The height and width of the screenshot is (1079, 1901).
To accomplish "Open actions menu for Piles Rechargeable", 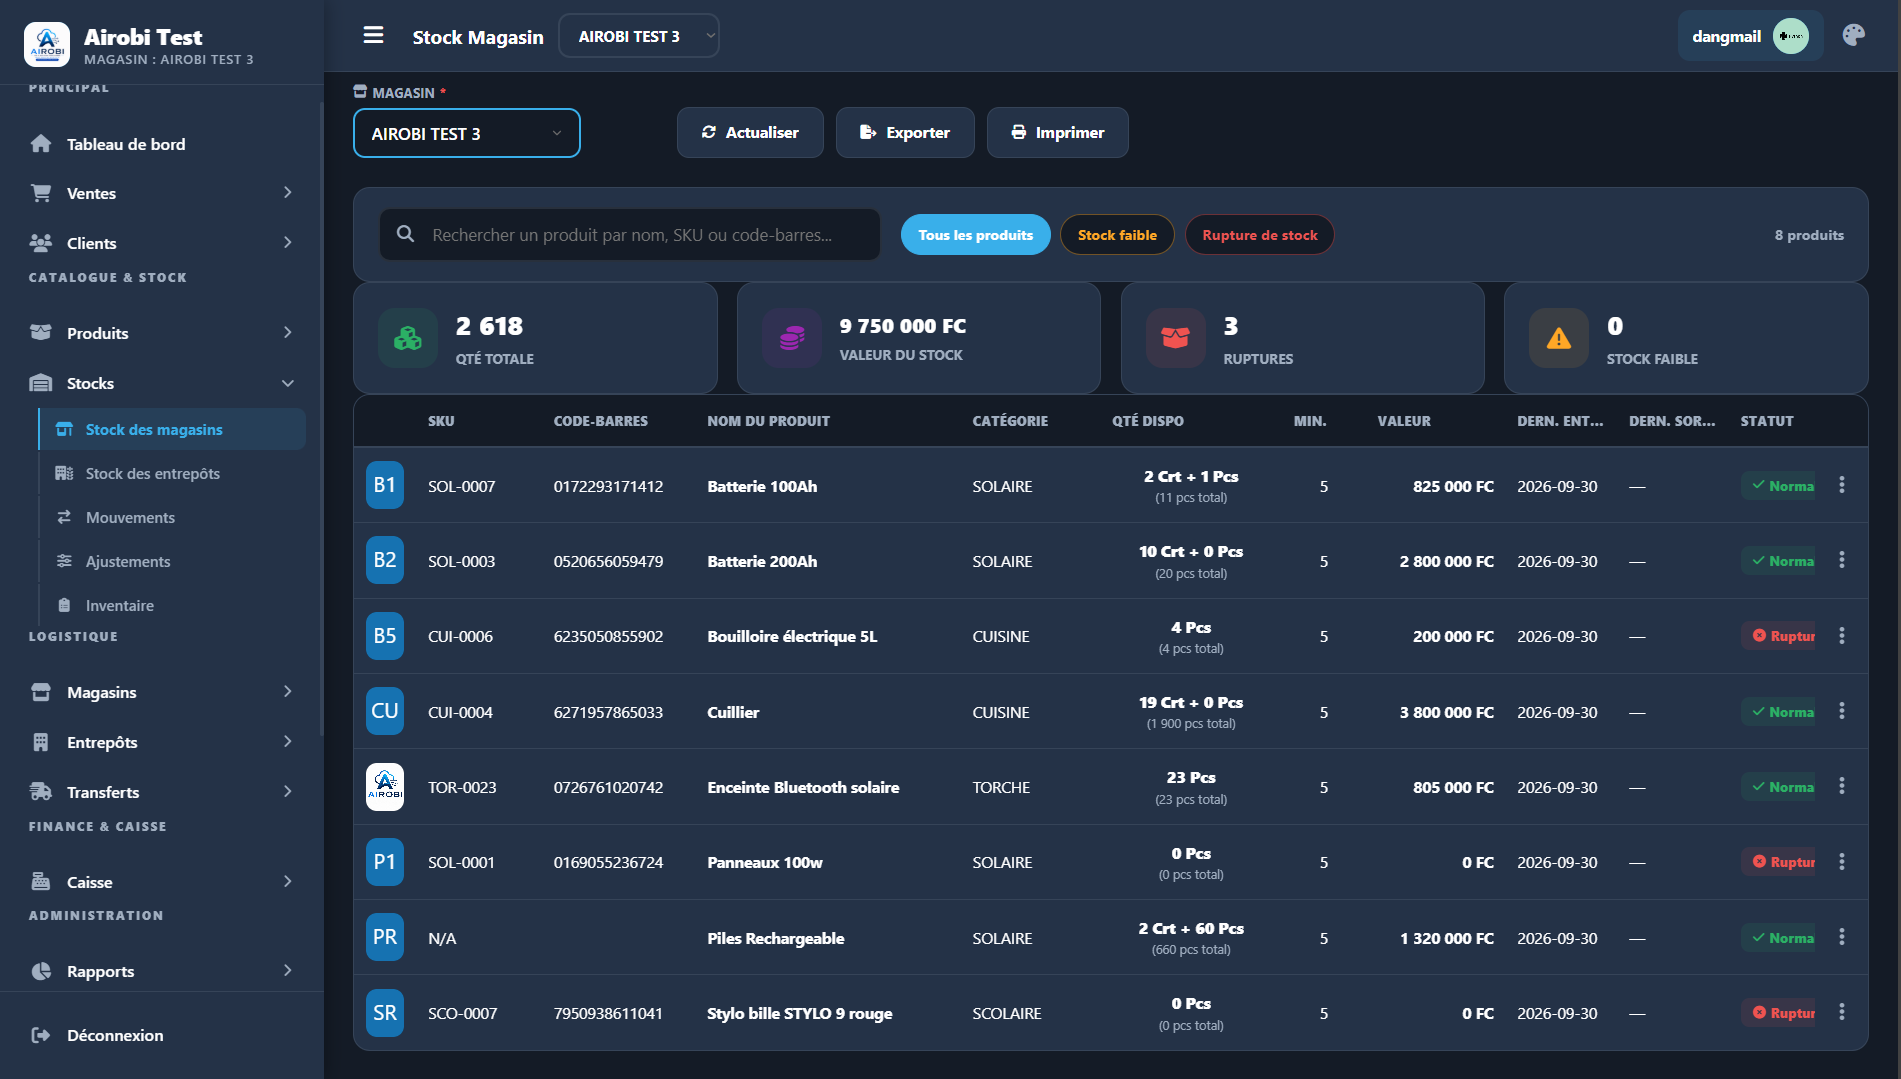I will coord(1841,937).
